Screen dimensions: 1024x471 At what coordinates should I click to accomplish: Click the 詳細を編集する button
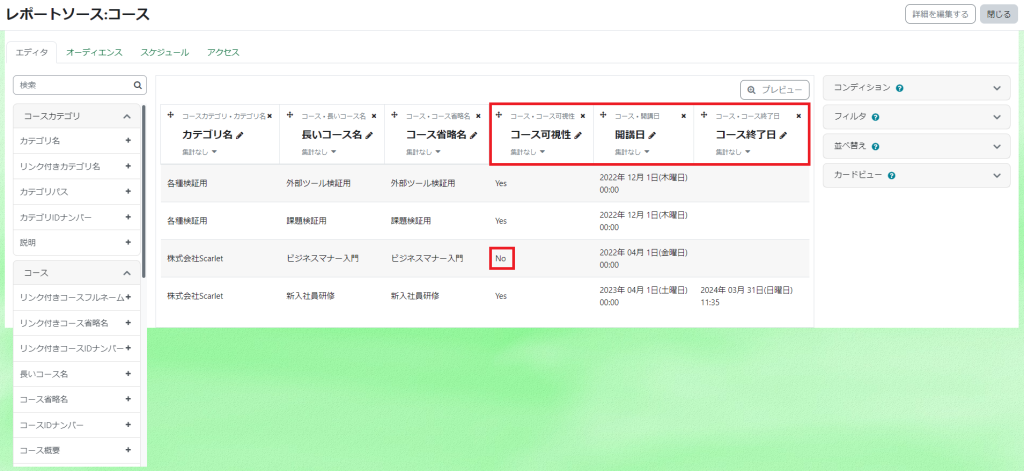point(940,14)
